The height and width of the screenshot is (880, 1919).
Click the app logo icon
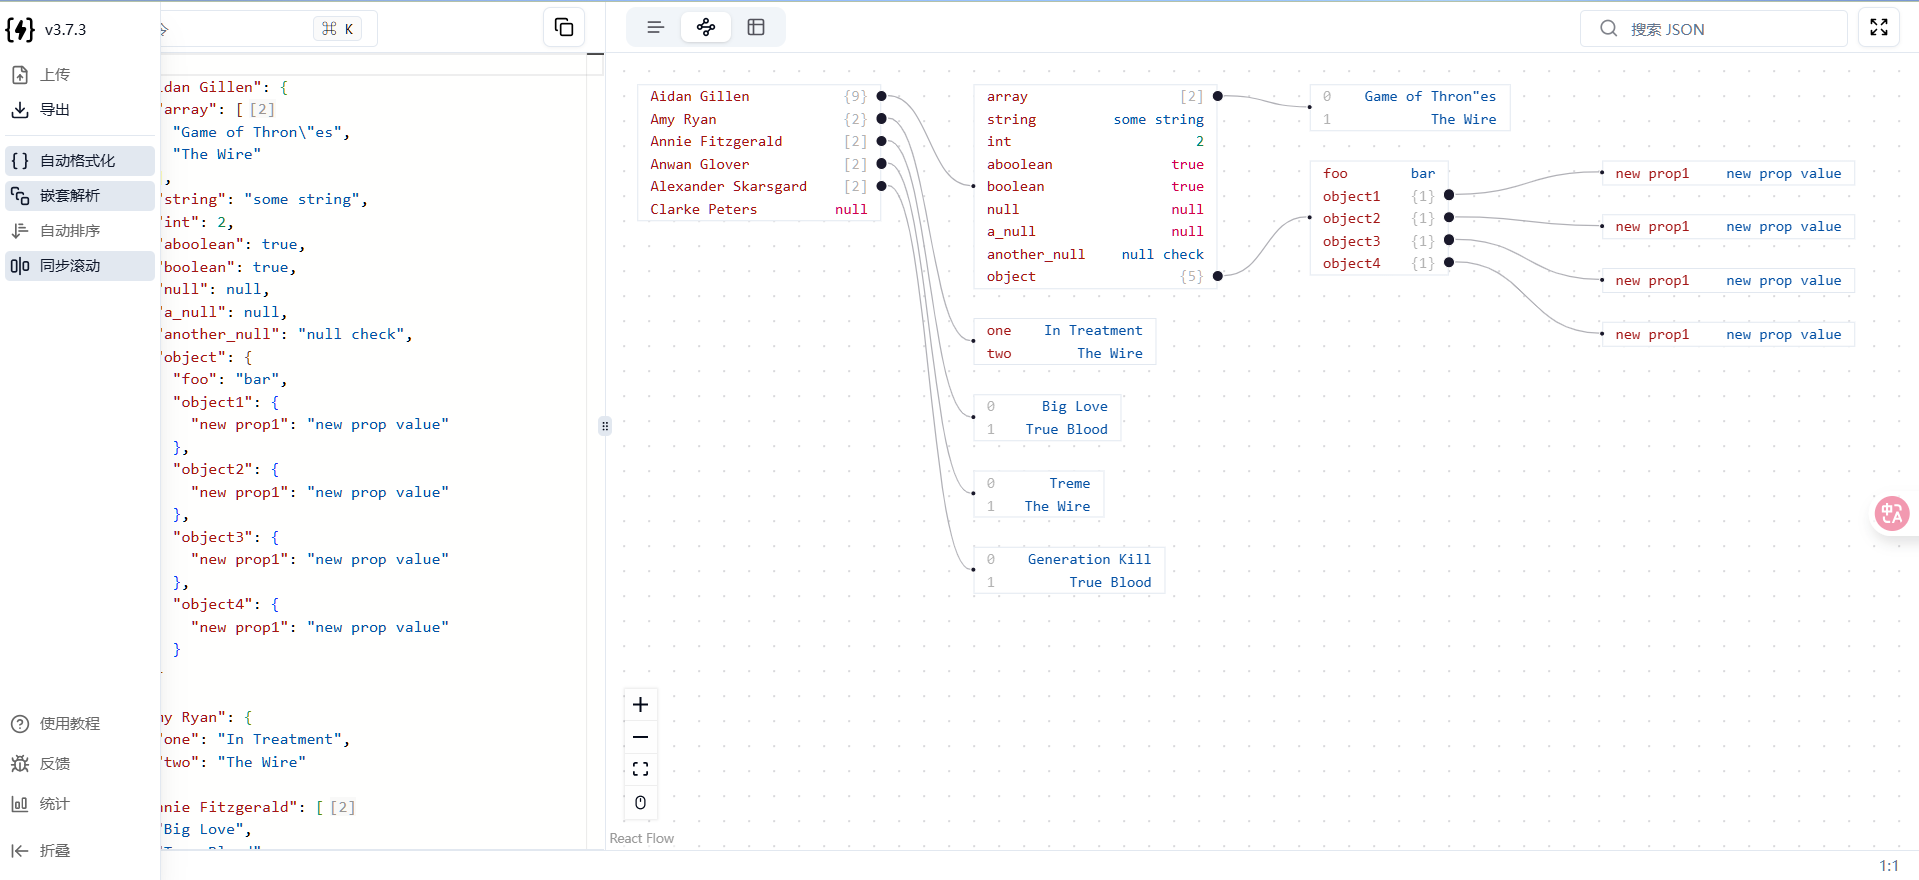(20, 29)
